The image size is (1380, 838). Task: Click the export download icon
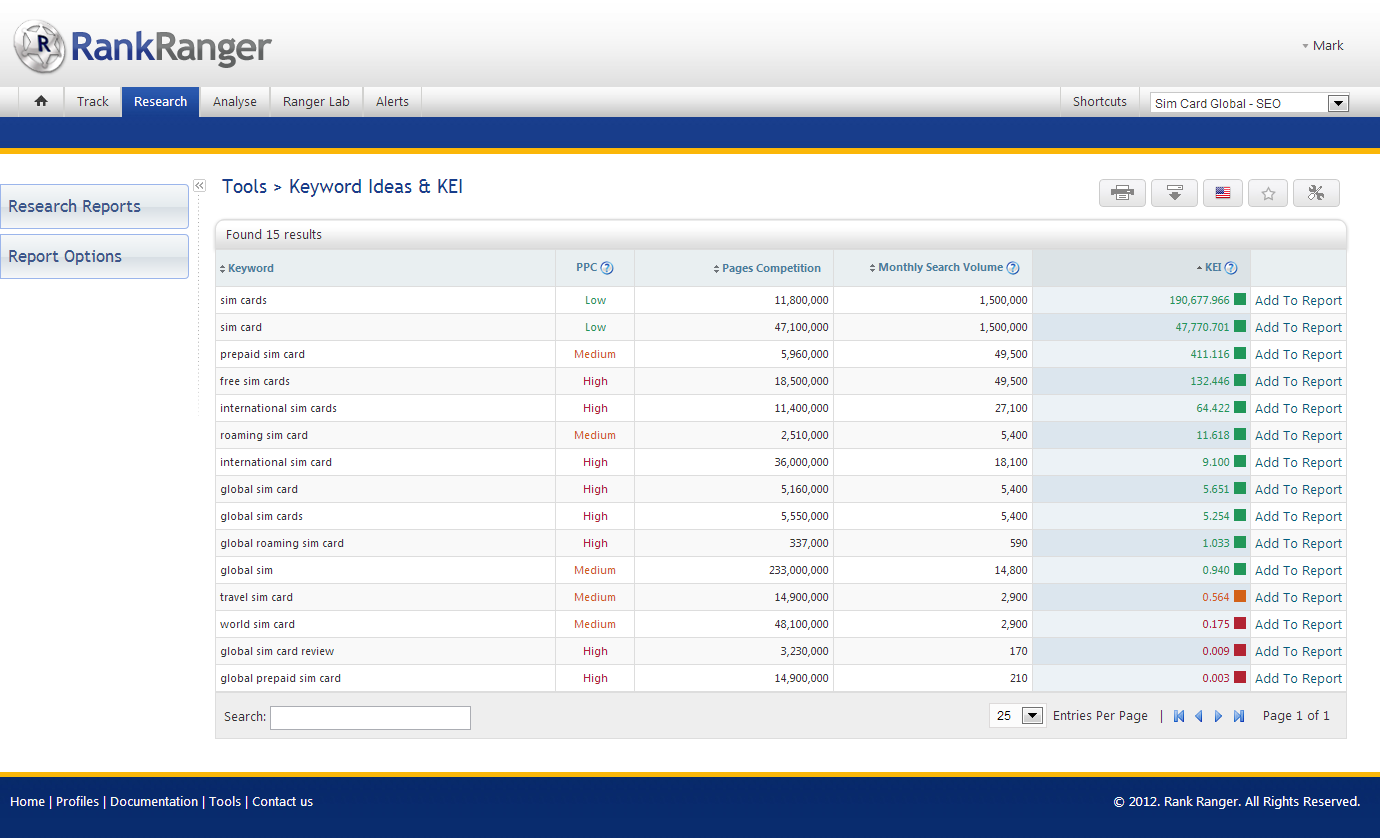[x=1174, y=193]
